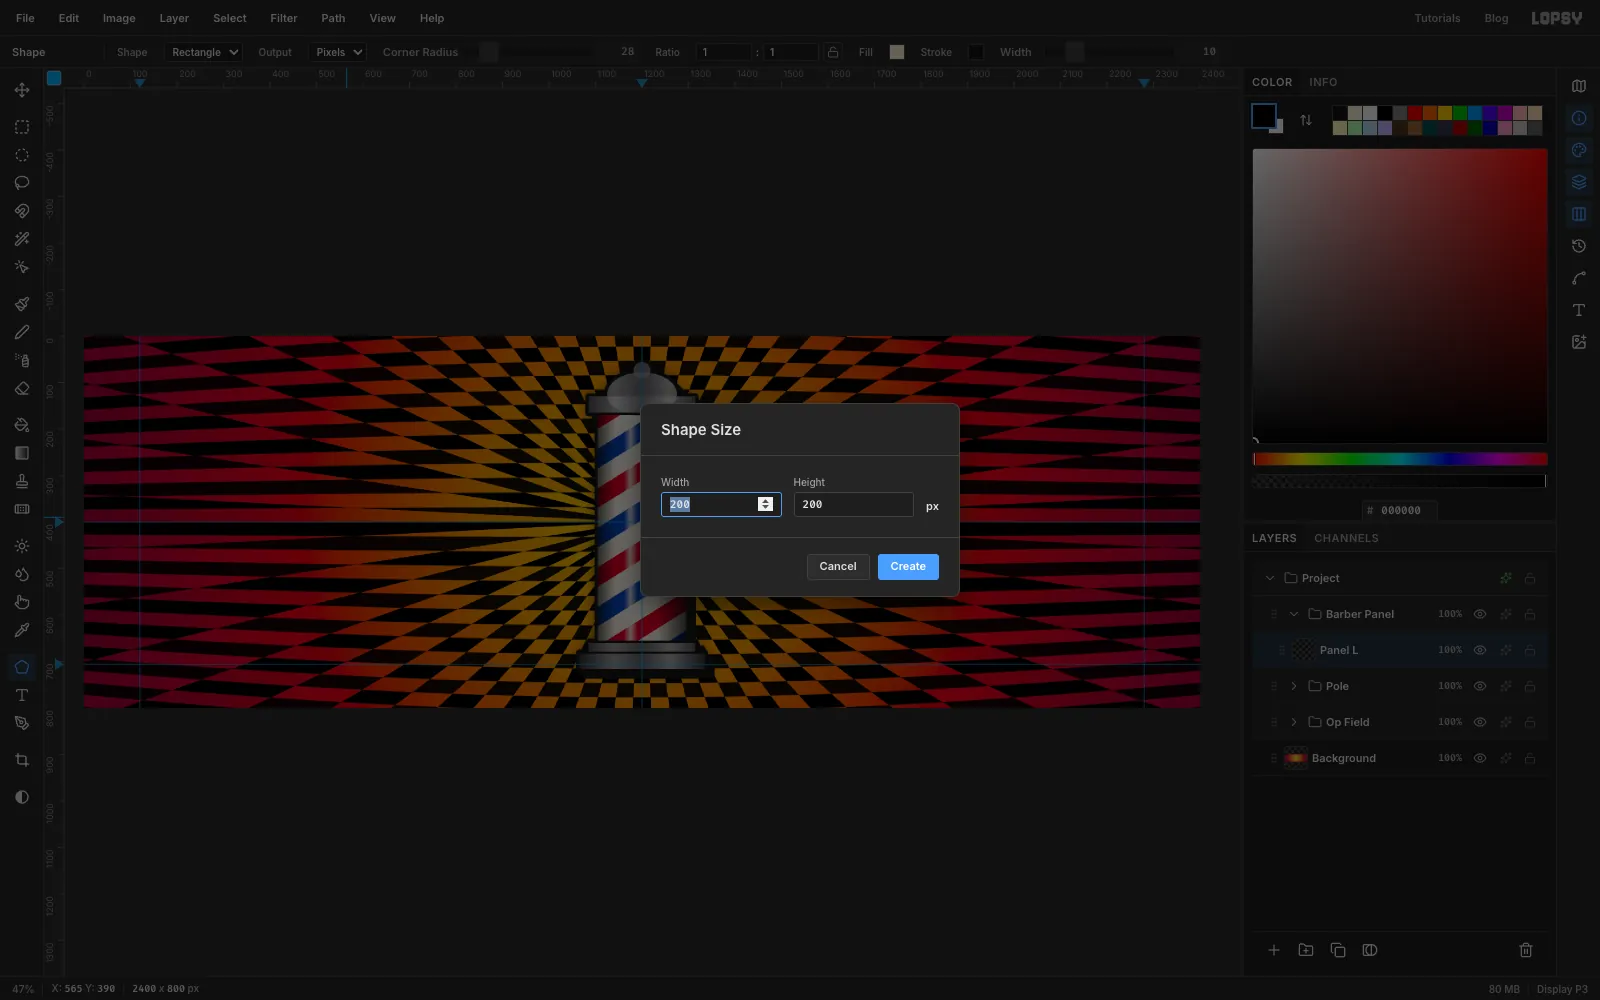The image size is (1600, 1000).
Task: Click the hue spectrum slider
Action: point(1400,459)
